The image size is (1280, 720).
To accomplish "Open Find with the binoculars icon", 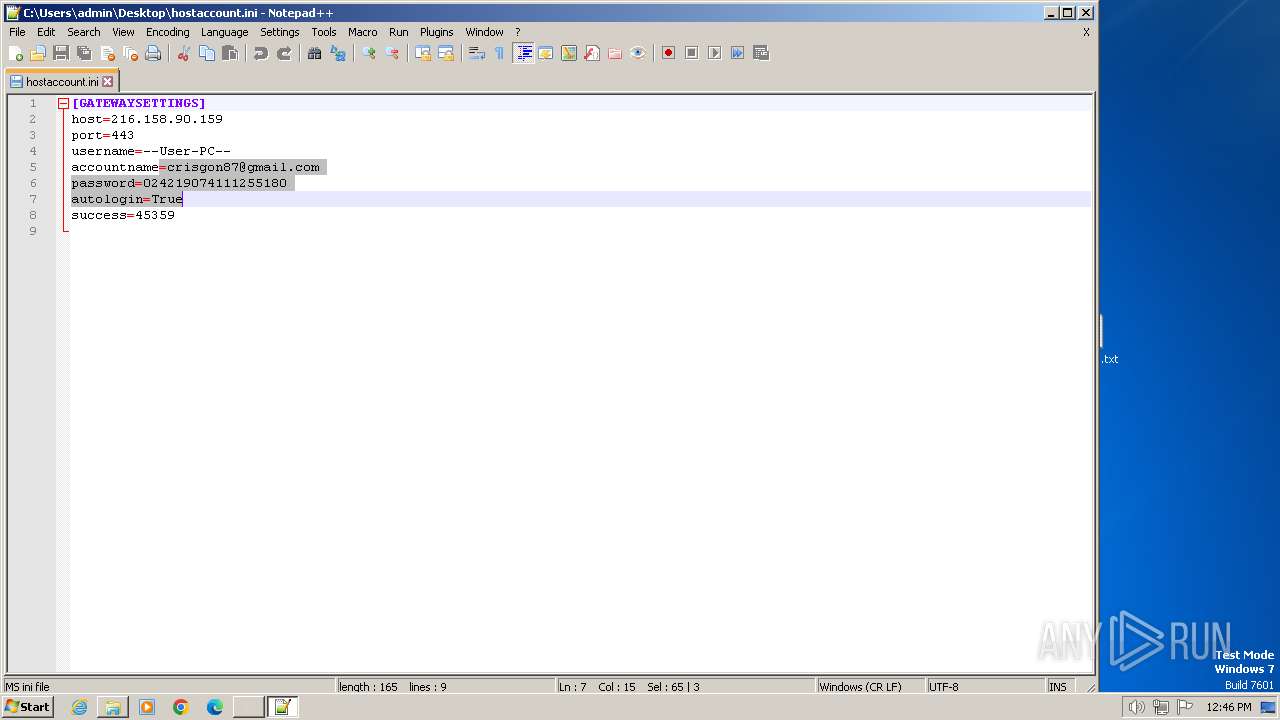I will 315,53.
